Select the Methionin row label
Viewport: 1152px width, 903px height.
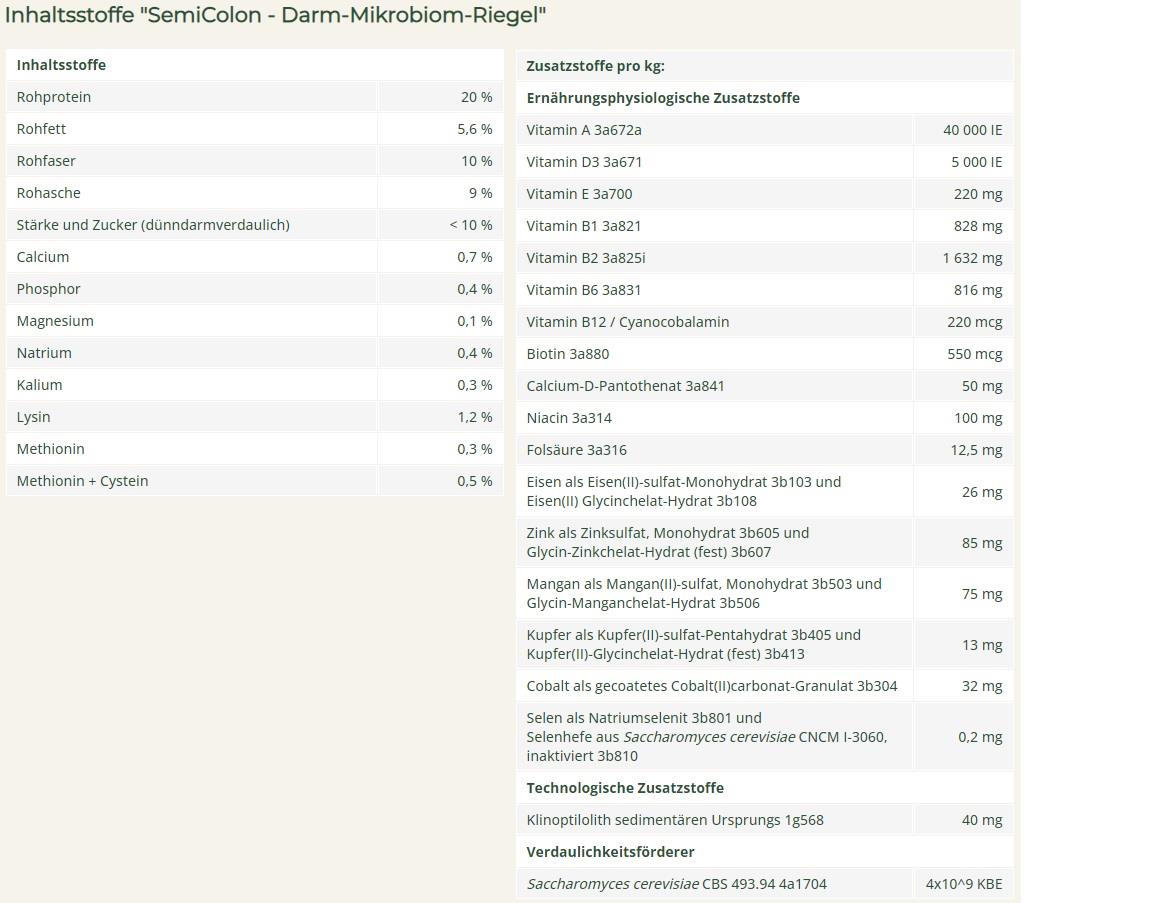[x=51, y=448]
